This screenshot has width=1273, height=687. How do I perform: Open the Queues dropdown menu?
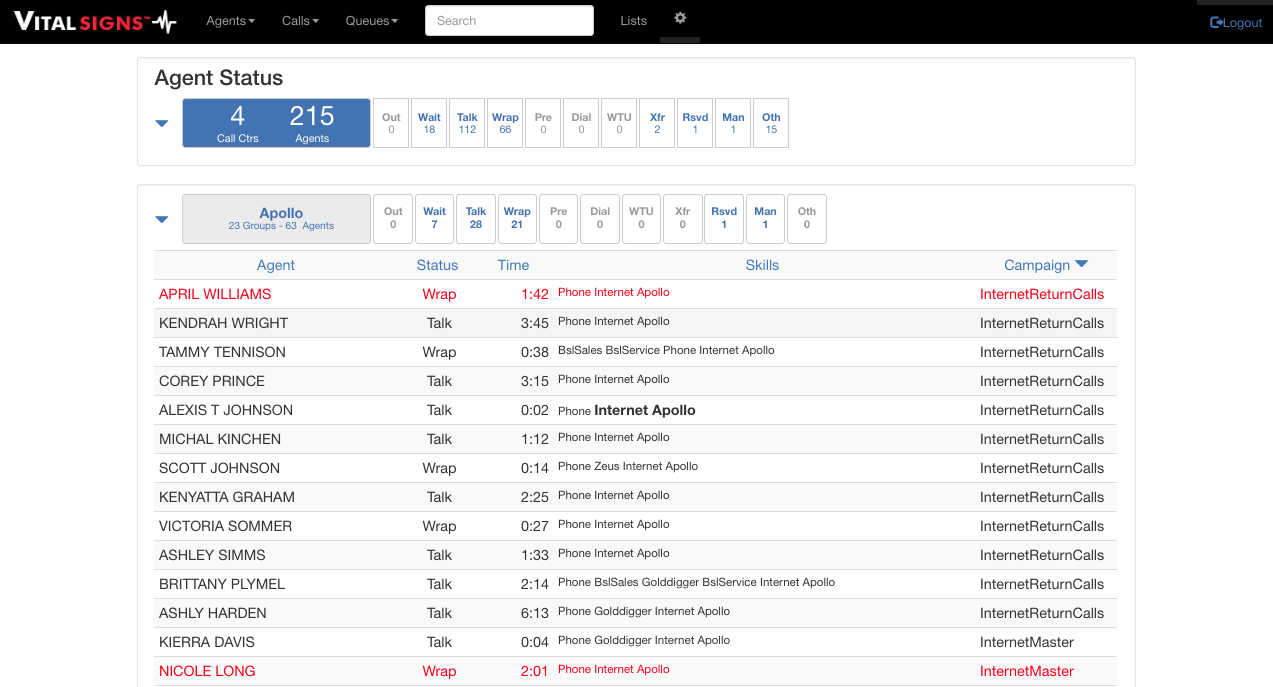point(371,21)
